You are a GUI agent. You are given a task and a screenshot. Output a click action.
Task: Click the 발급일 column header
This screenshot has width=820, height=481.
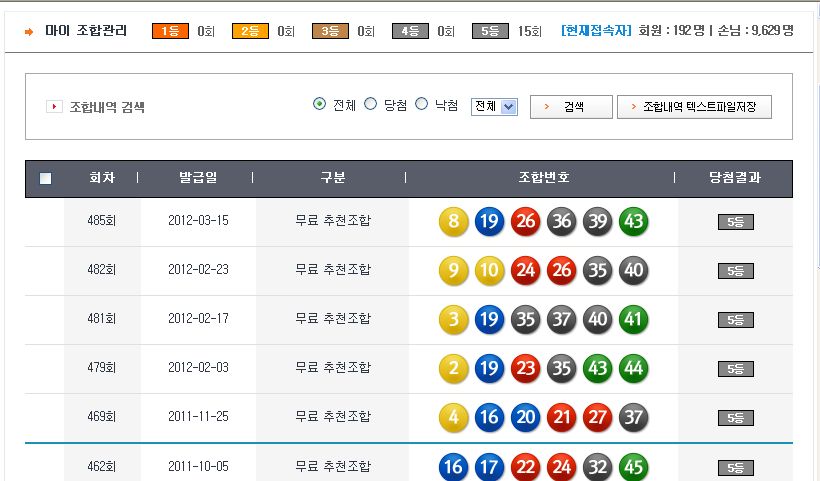(198, 178)
